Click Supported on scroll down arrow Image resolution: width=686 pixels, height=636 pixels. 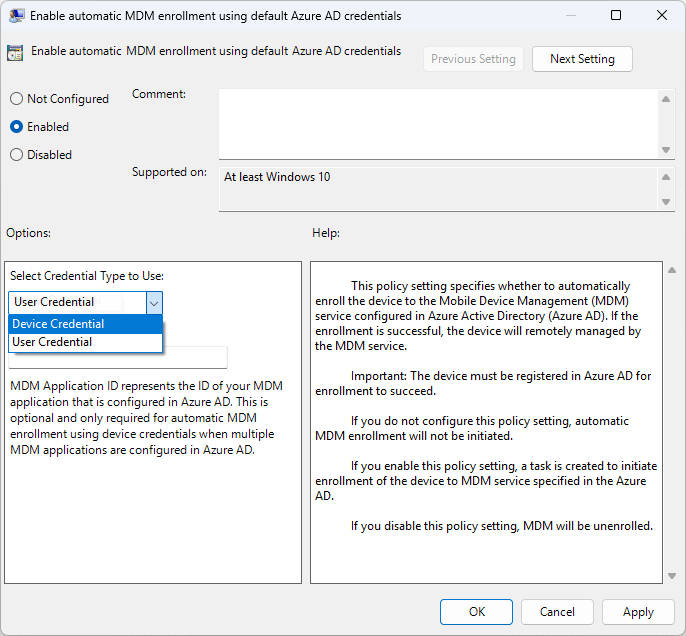(x=667, y=202)
